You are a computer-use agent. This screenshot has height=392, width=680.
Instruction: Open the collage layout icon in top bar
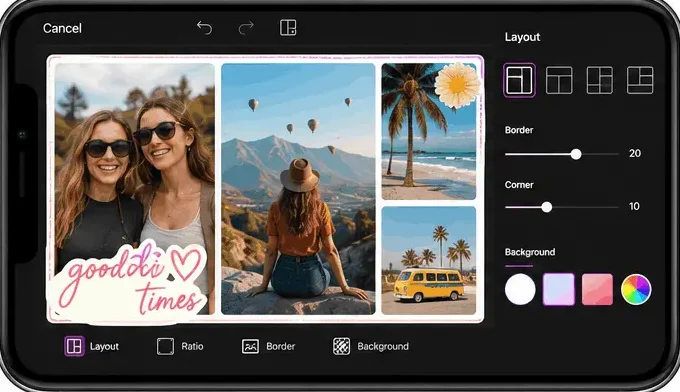tap(288, 28)
